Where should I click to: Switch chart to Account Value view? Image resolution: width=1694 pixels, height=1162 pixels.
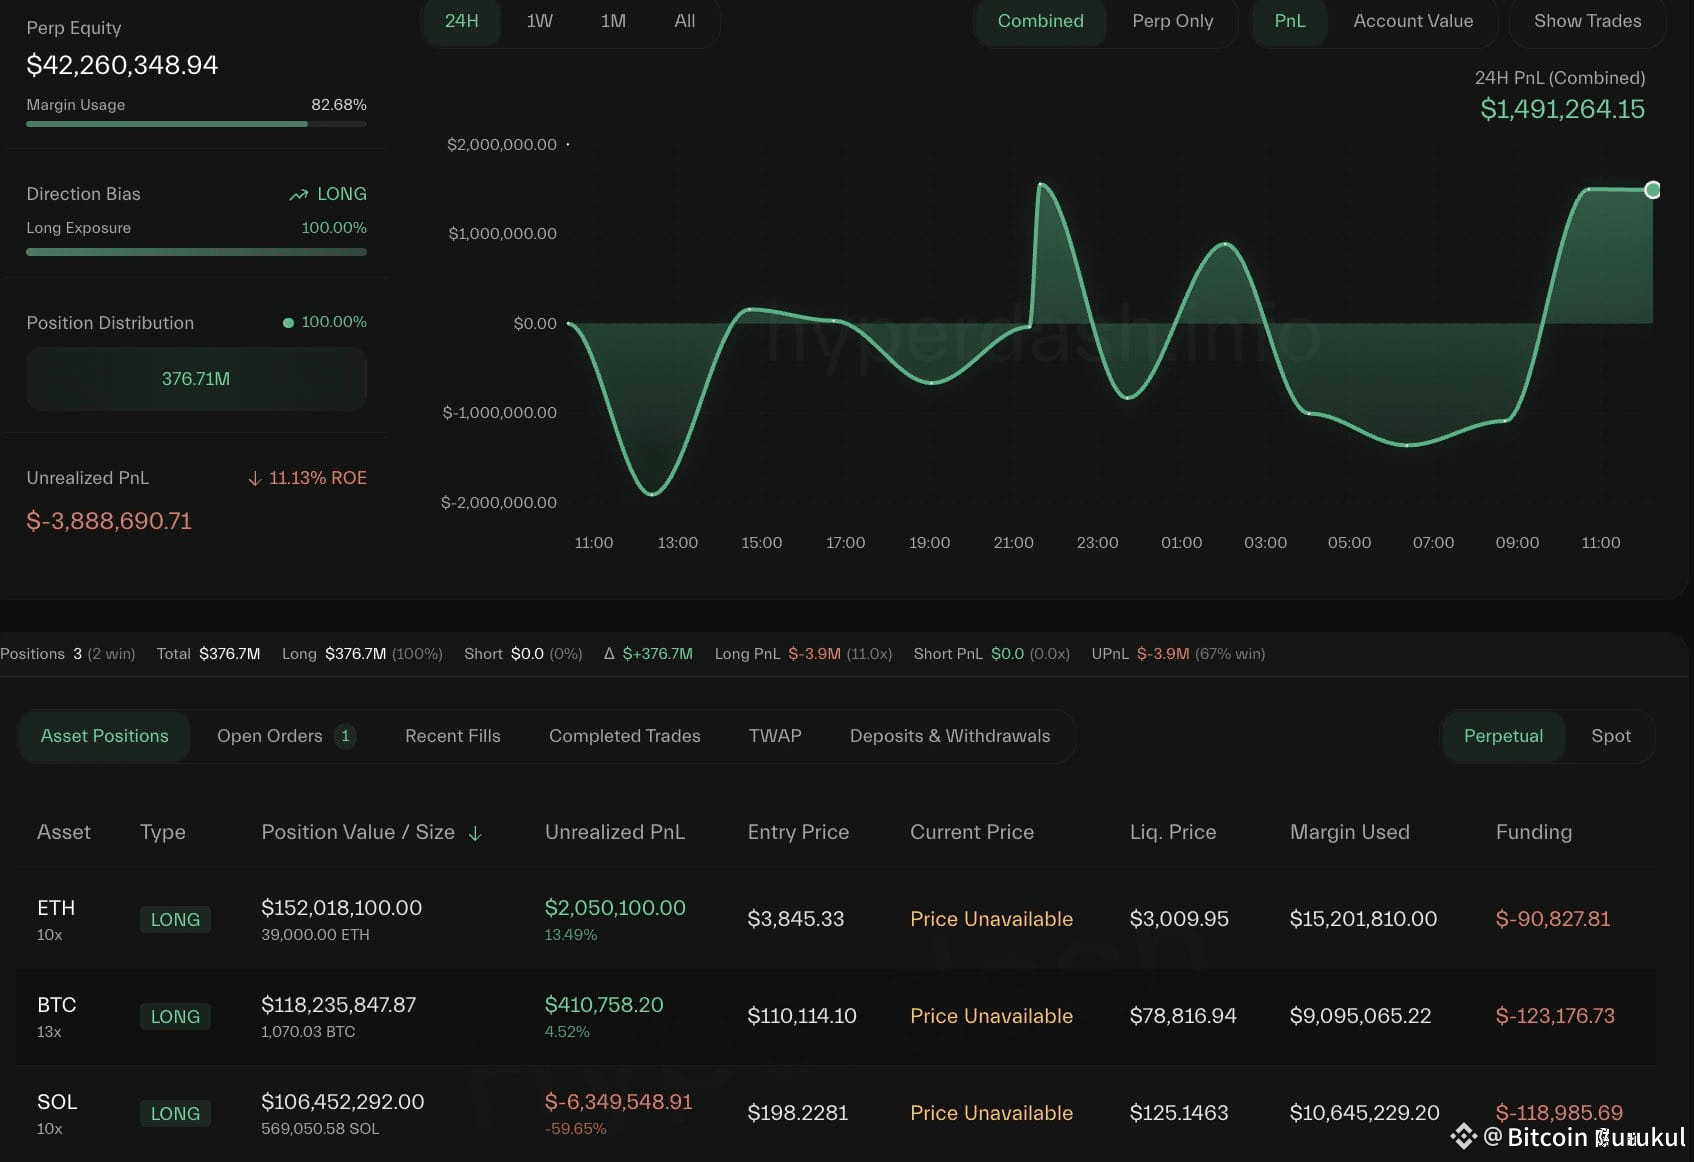1412,21
